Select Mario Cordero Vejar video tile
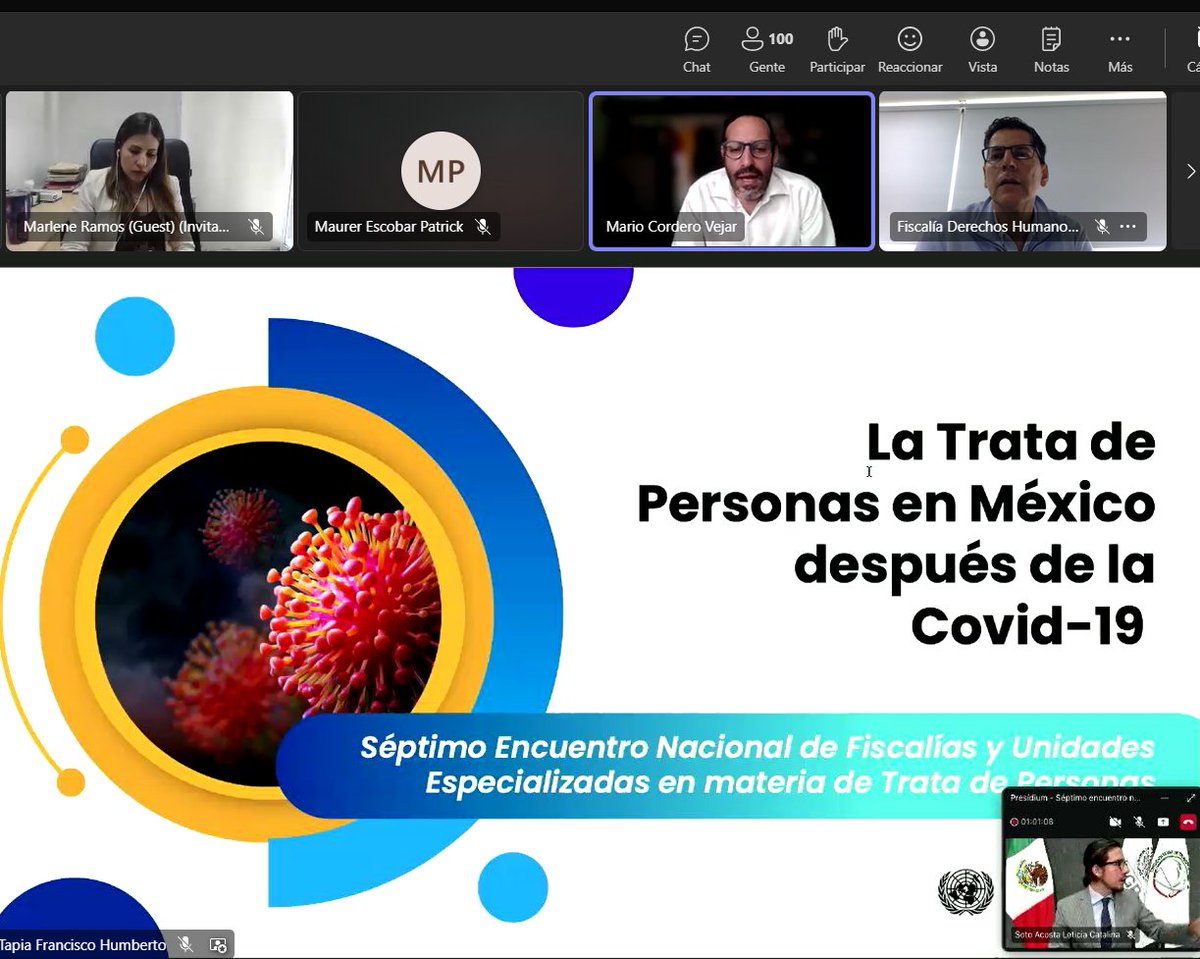Screen dimensions: 1200x959 click(x=732, y=170)
